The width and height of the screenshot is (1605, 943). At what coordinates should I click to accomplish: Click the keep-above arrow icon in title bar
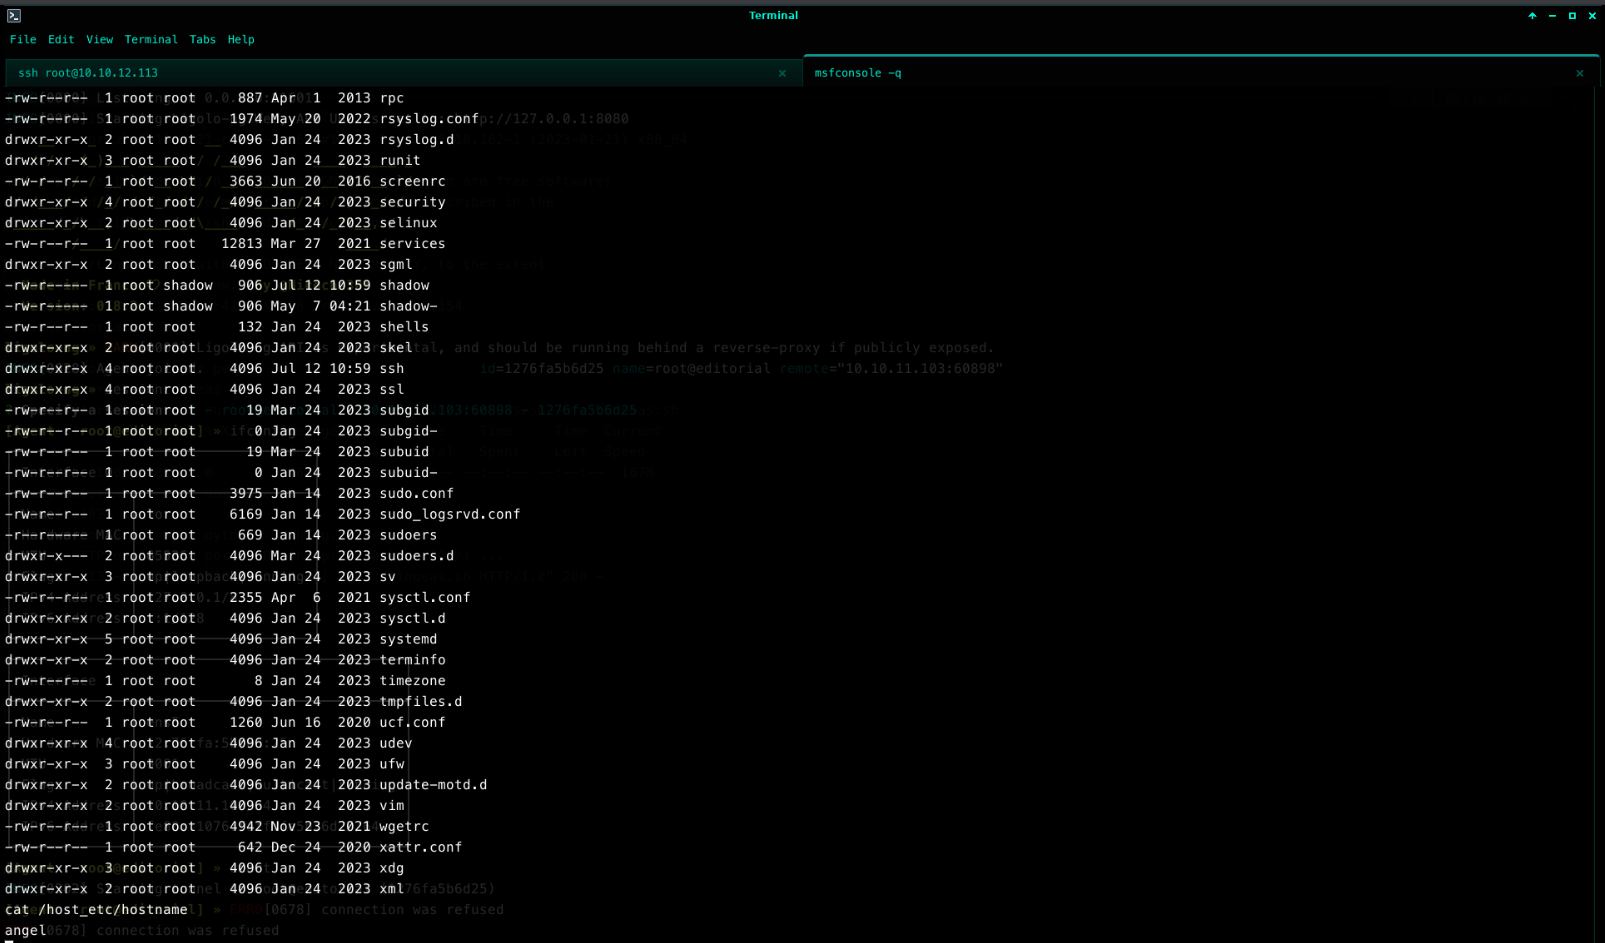1532,16
